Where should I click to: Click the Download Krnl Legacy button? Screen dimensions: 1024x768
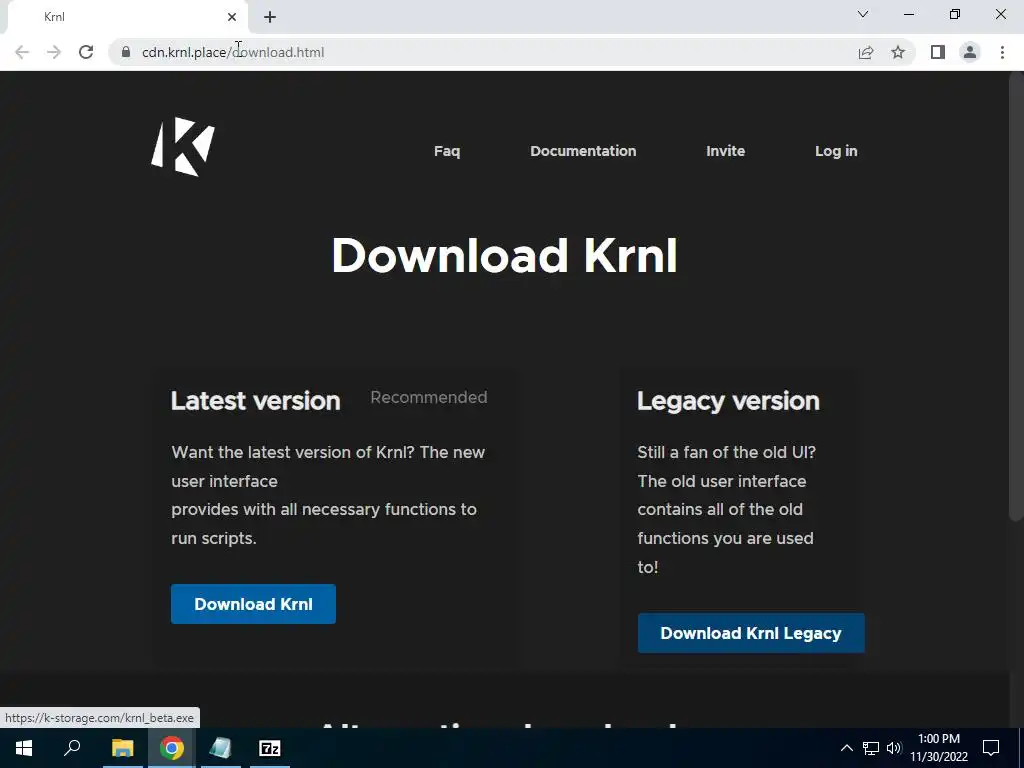click(x=751, y=633)
